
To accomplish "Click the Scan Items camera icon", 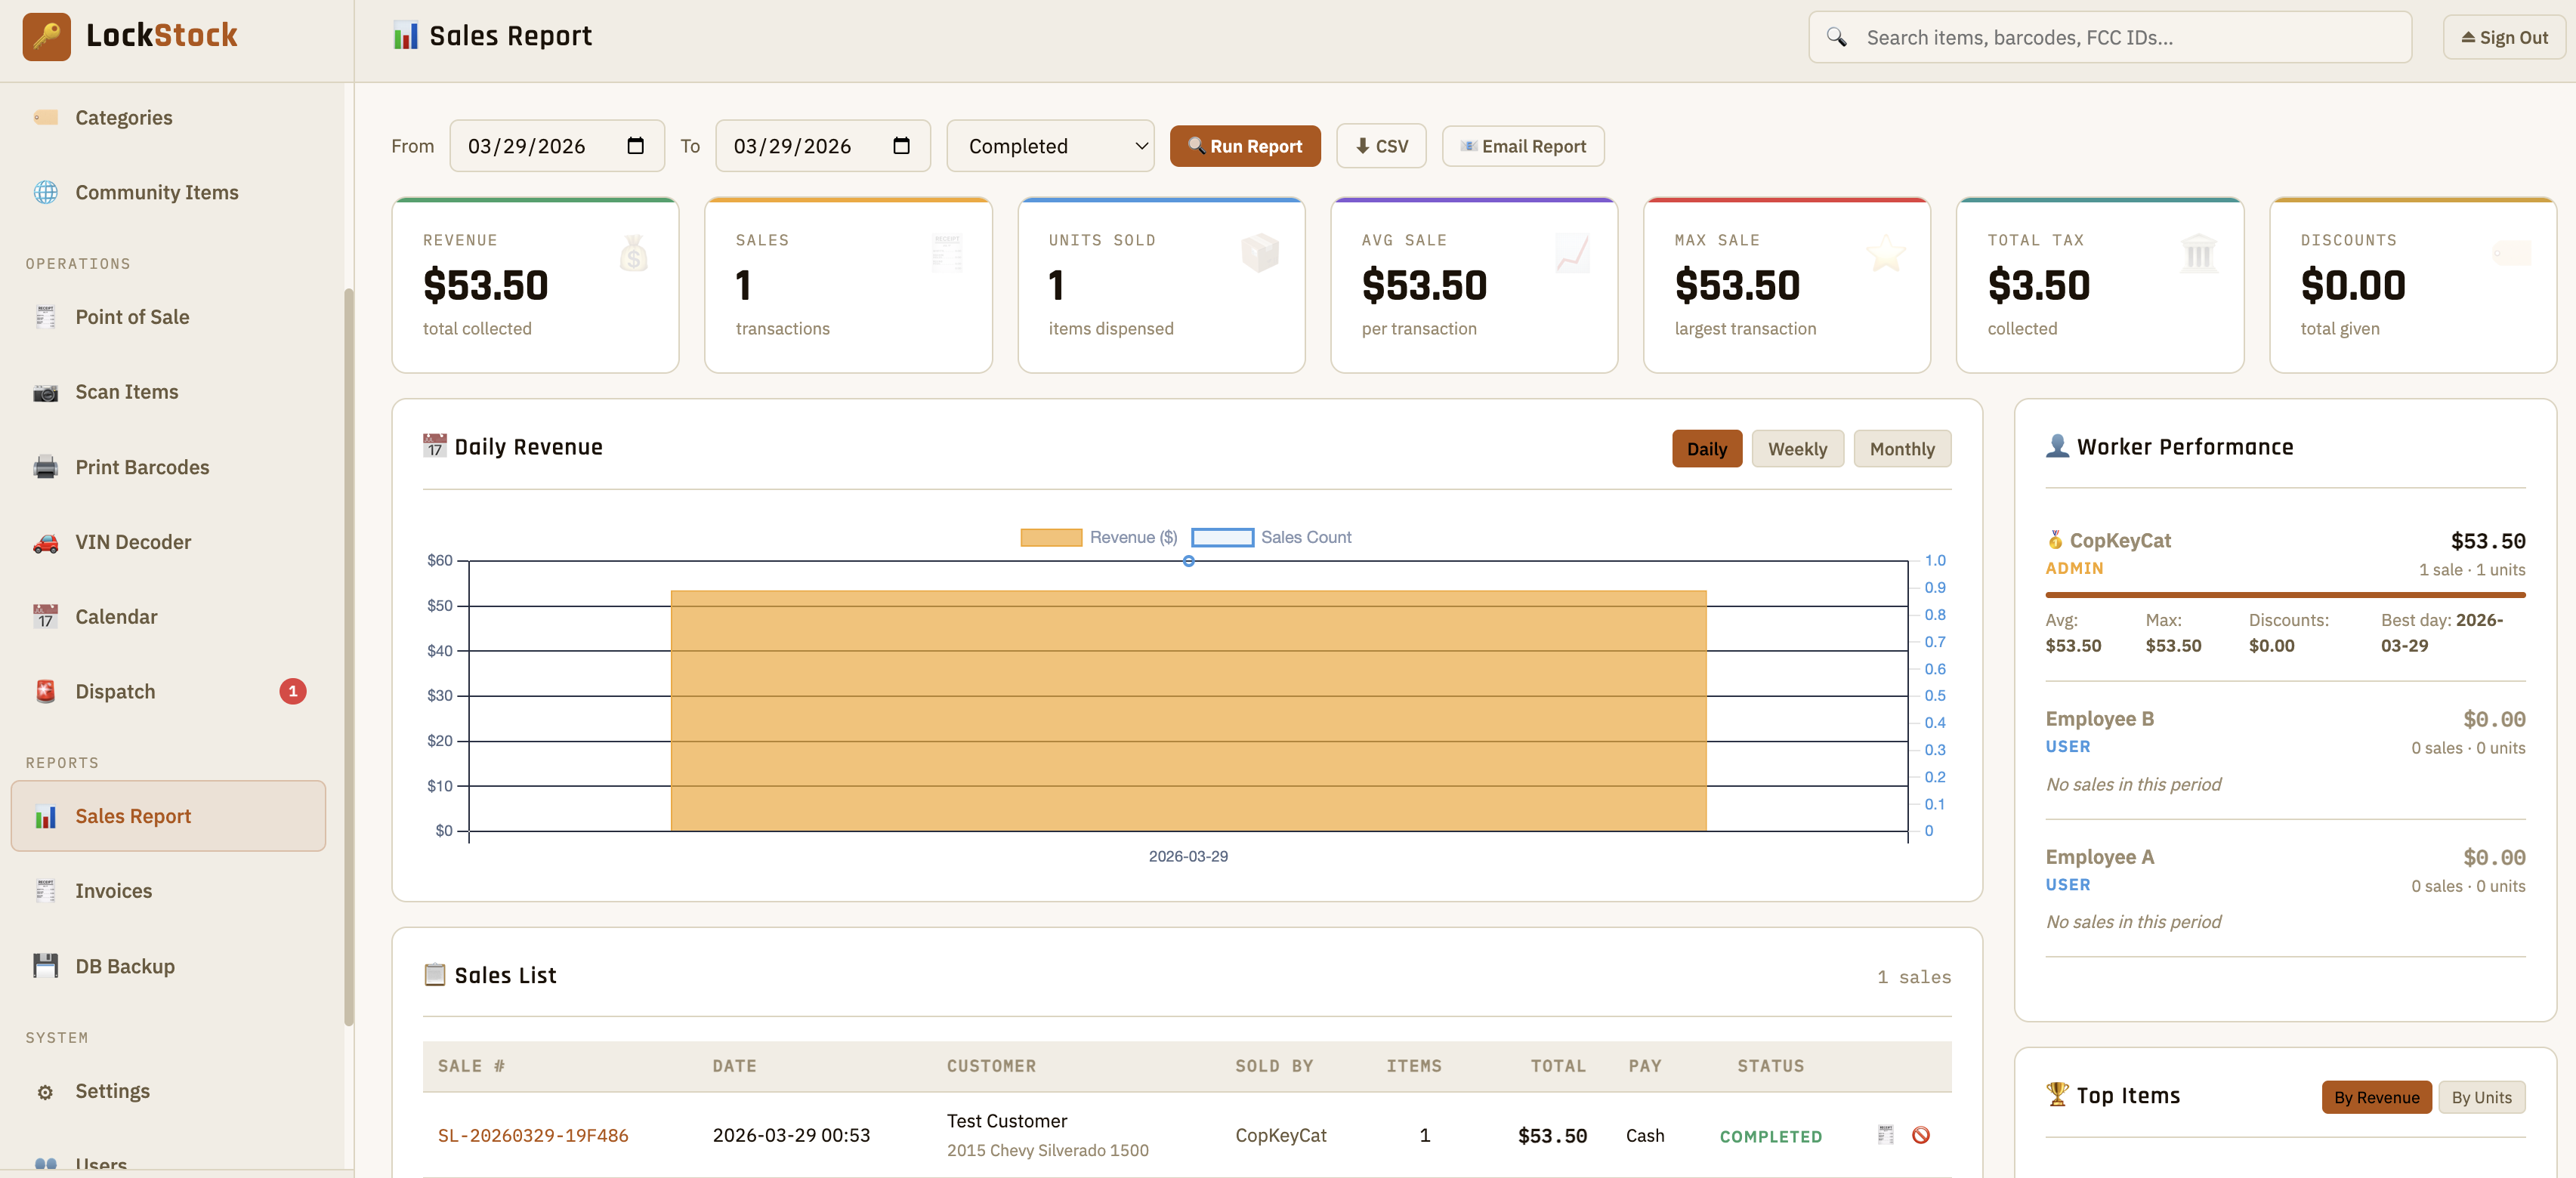I will point(45,391).
